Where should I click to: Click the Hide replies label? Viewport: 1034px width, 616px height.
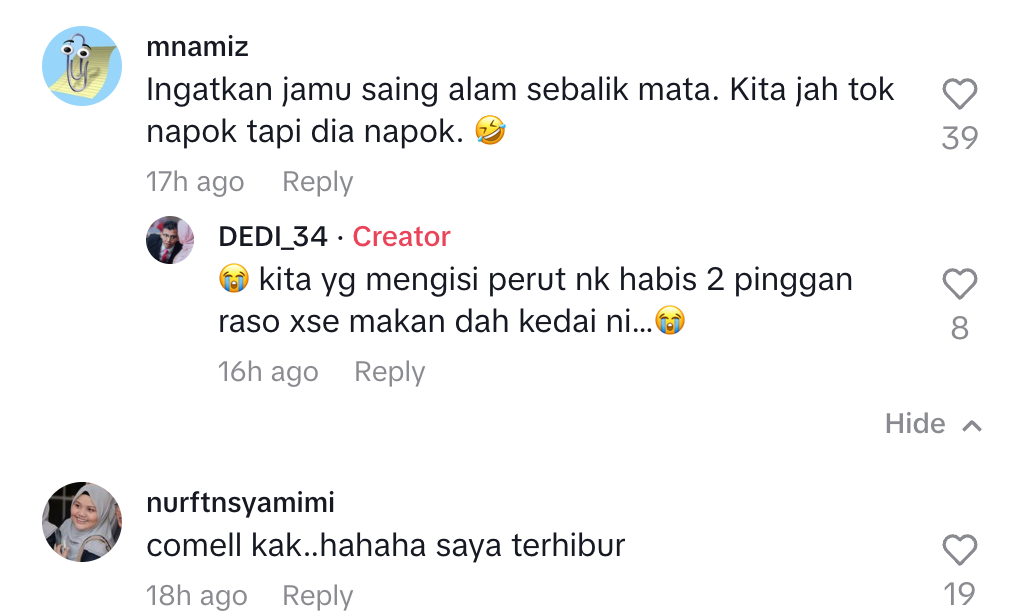coord(915,424)
